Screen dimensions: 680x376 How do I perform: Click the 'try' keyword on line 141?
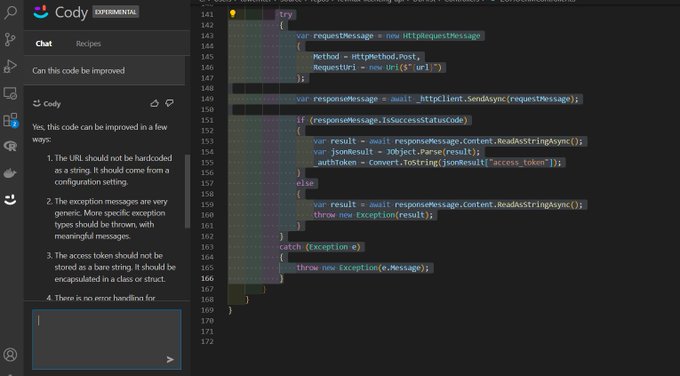click(285, 14)
